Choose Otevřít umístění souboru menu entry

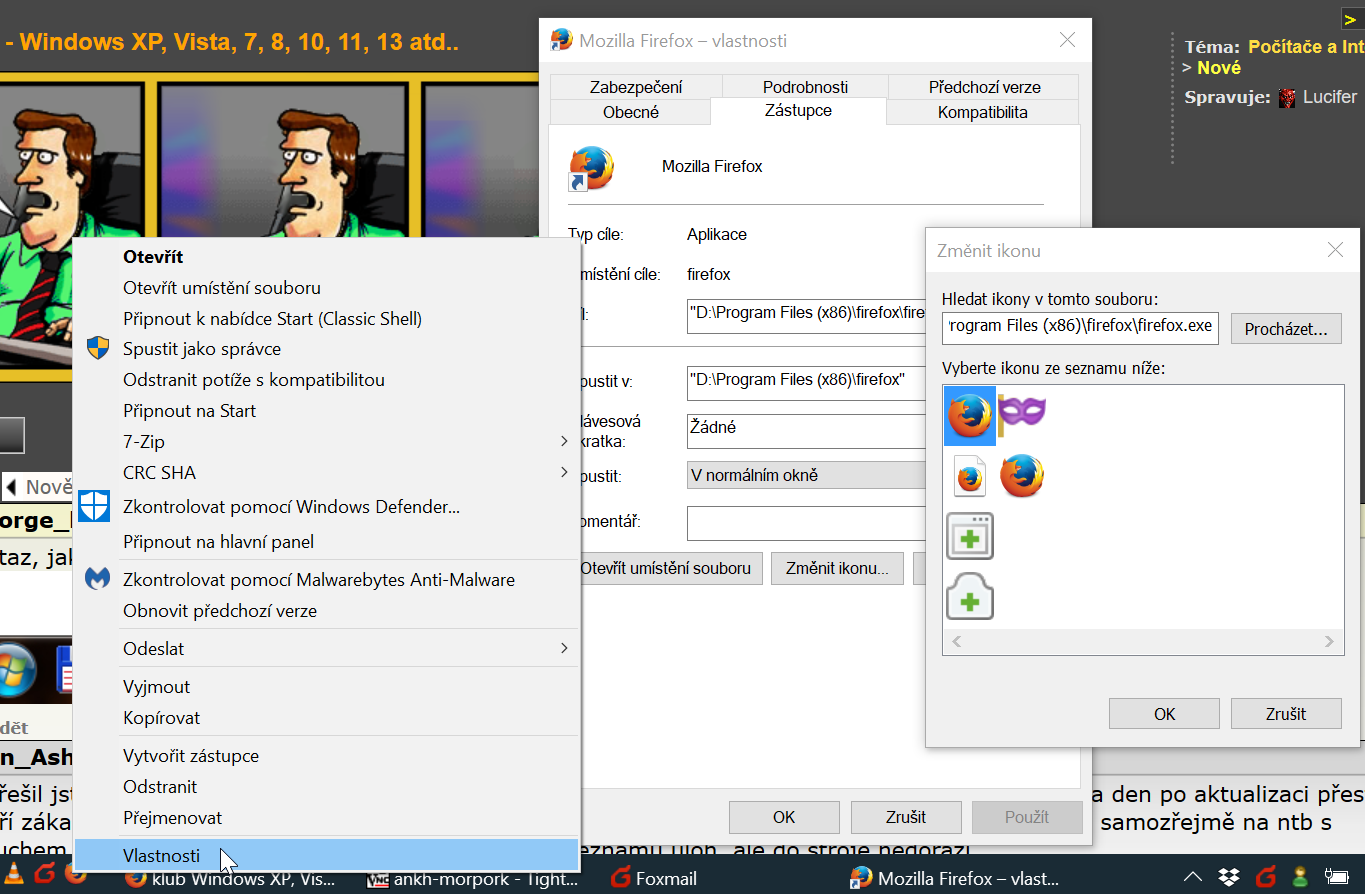[326, 287]
